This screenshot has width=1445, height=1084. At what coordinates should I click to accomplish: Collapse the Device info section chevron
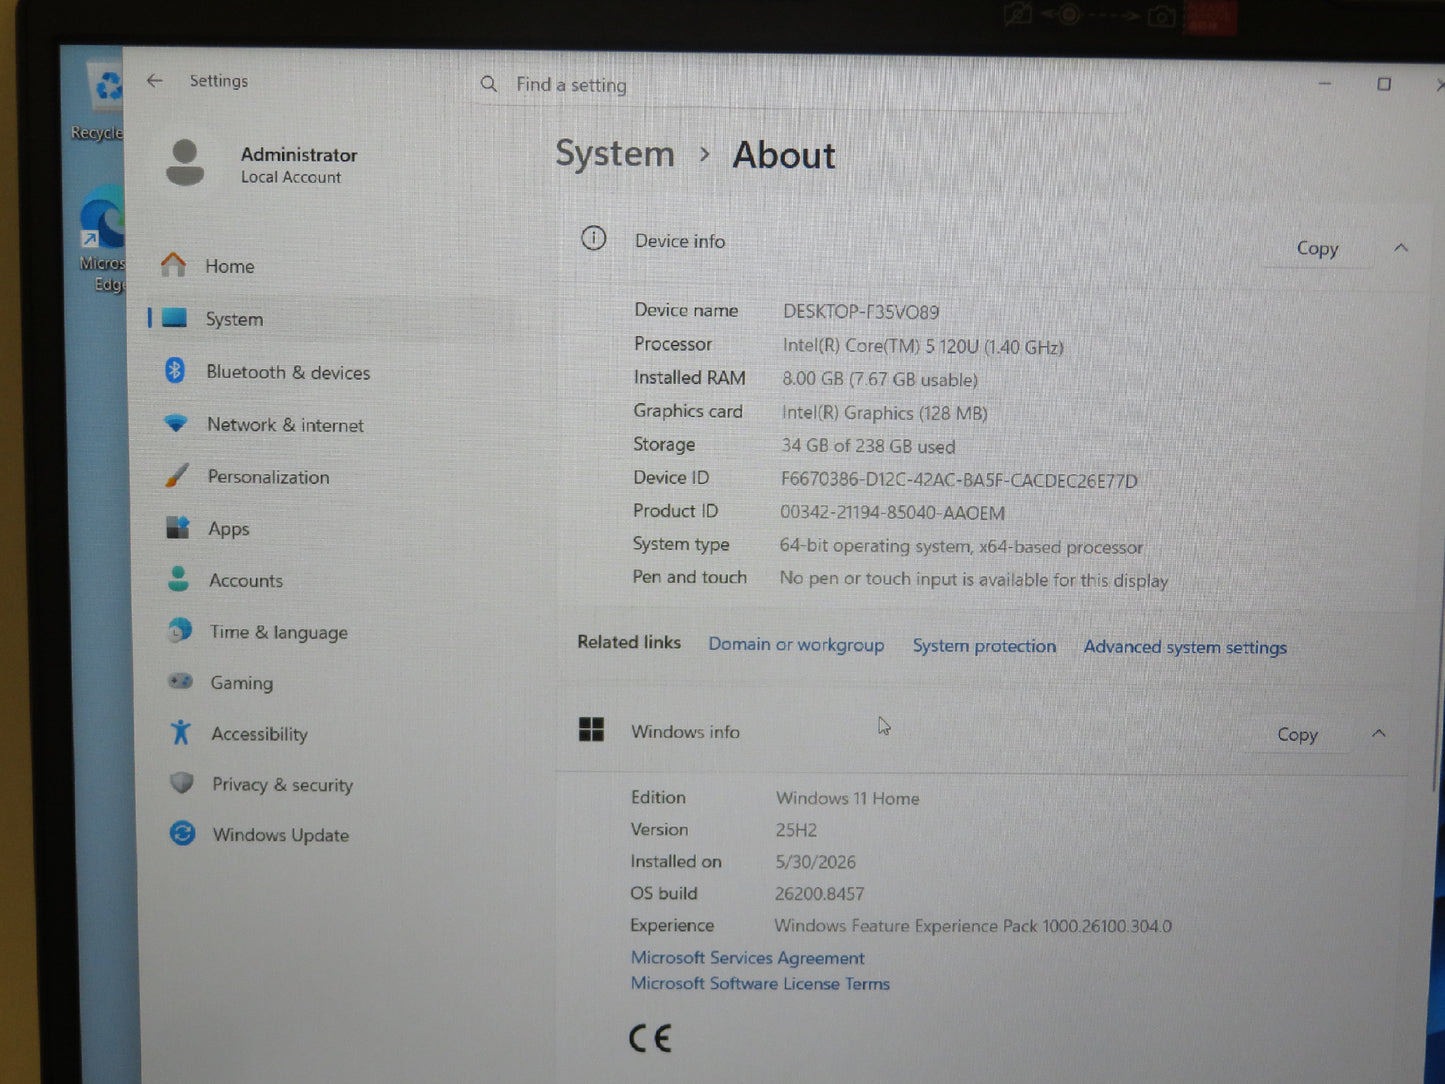1401,248
